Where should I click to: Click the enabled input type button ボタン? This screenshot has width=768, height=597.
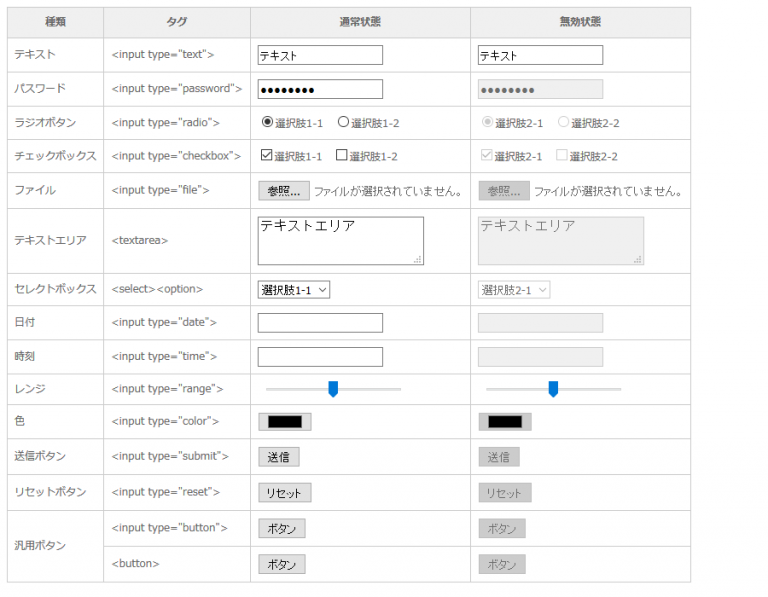click(x=282, y=528)
